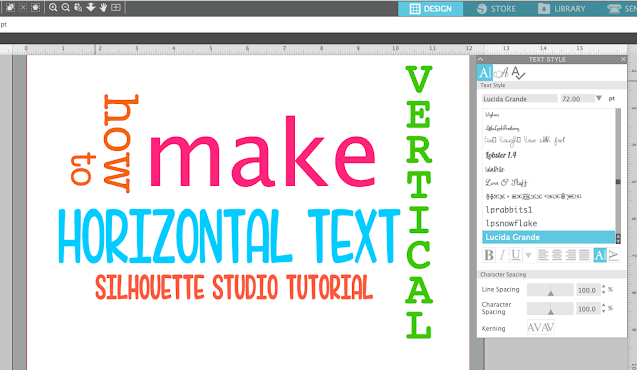
Task: Choose right text alignment icon
Action: click(x=570, y=255)
